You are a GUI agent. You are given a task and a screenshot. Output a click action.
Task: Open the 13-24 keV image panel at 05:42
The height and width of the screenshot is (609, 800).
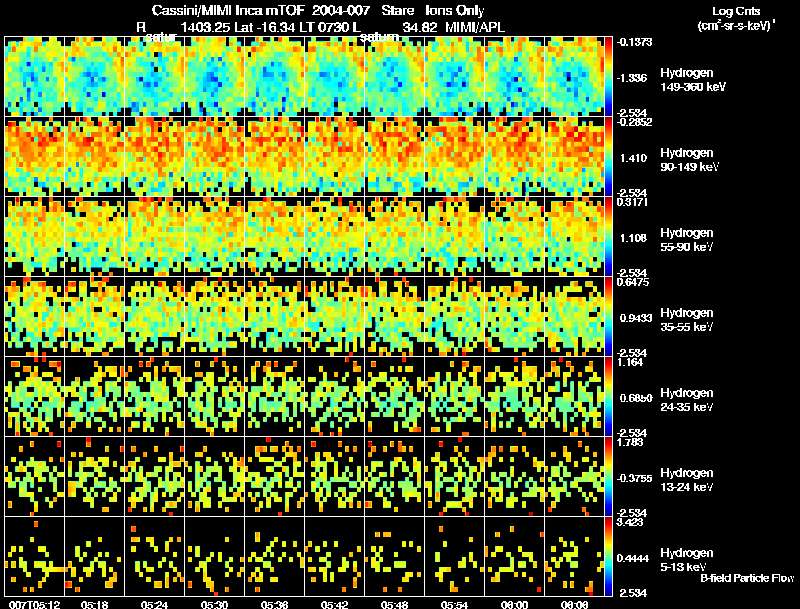pos(335,477)
